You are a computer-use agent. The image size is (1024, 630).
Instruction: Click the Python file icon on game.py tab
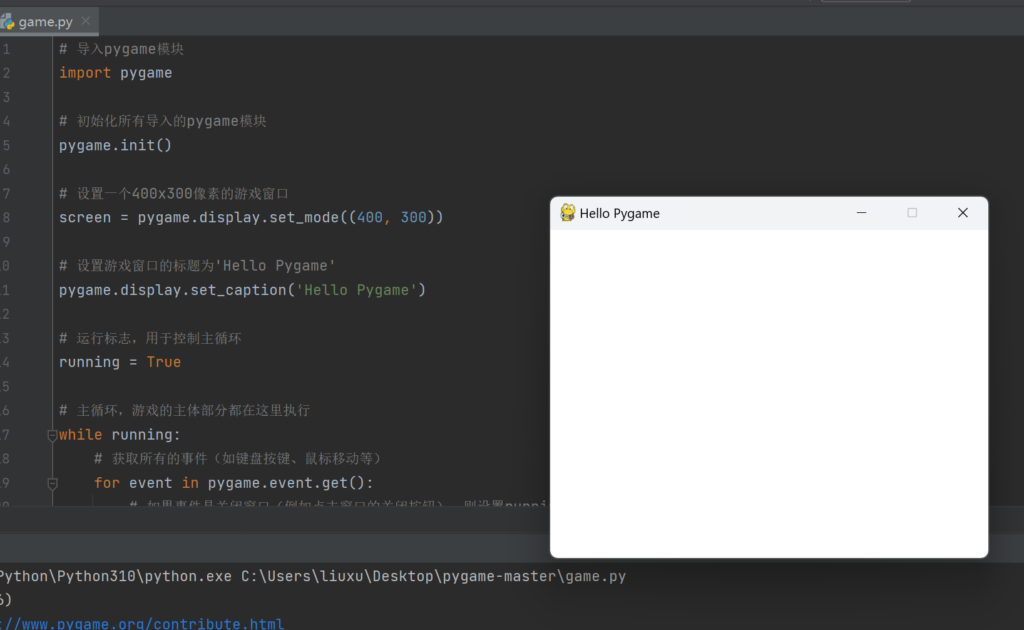pos(7,21)
